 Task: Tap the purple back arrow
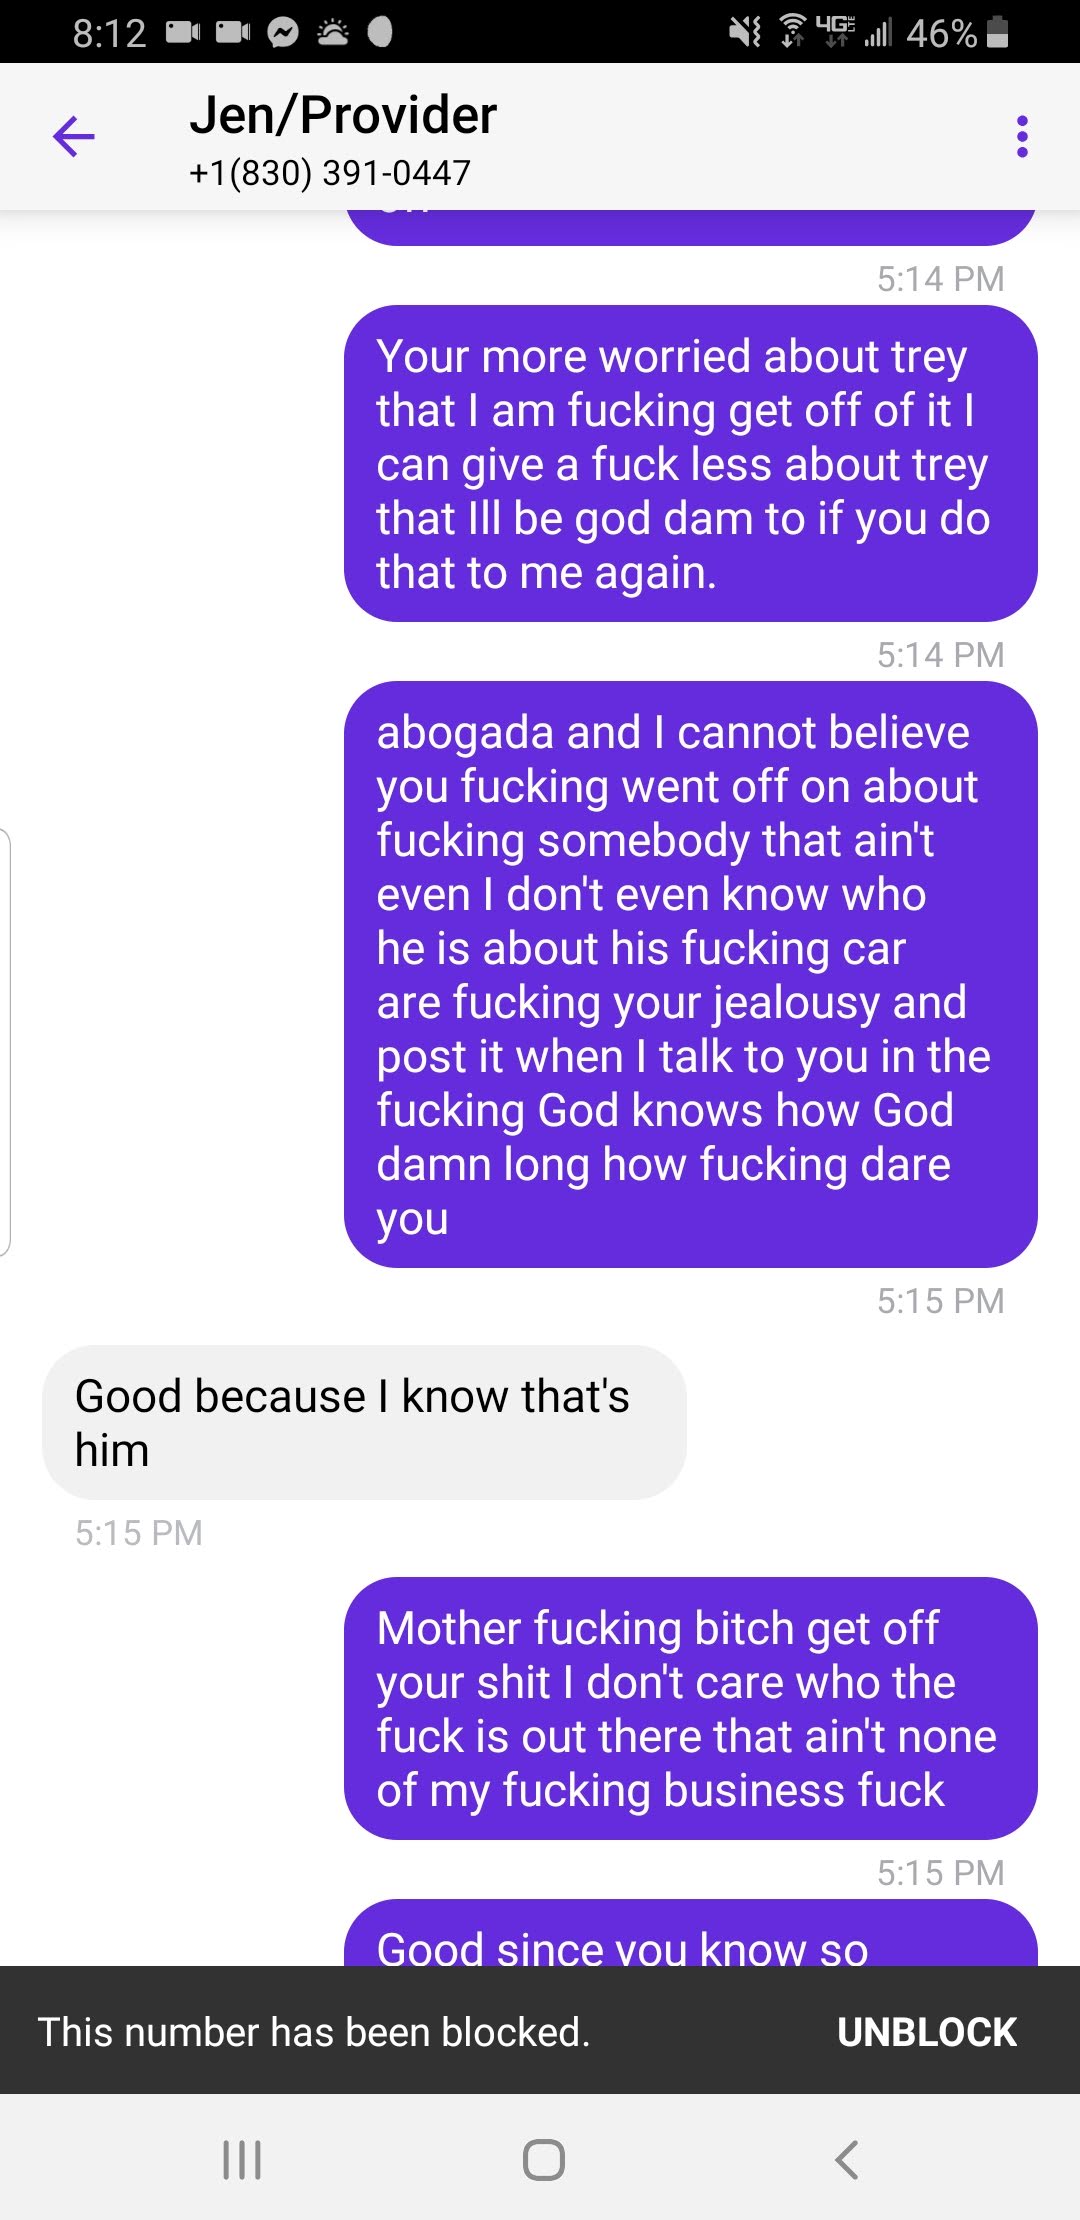[73, 136]
